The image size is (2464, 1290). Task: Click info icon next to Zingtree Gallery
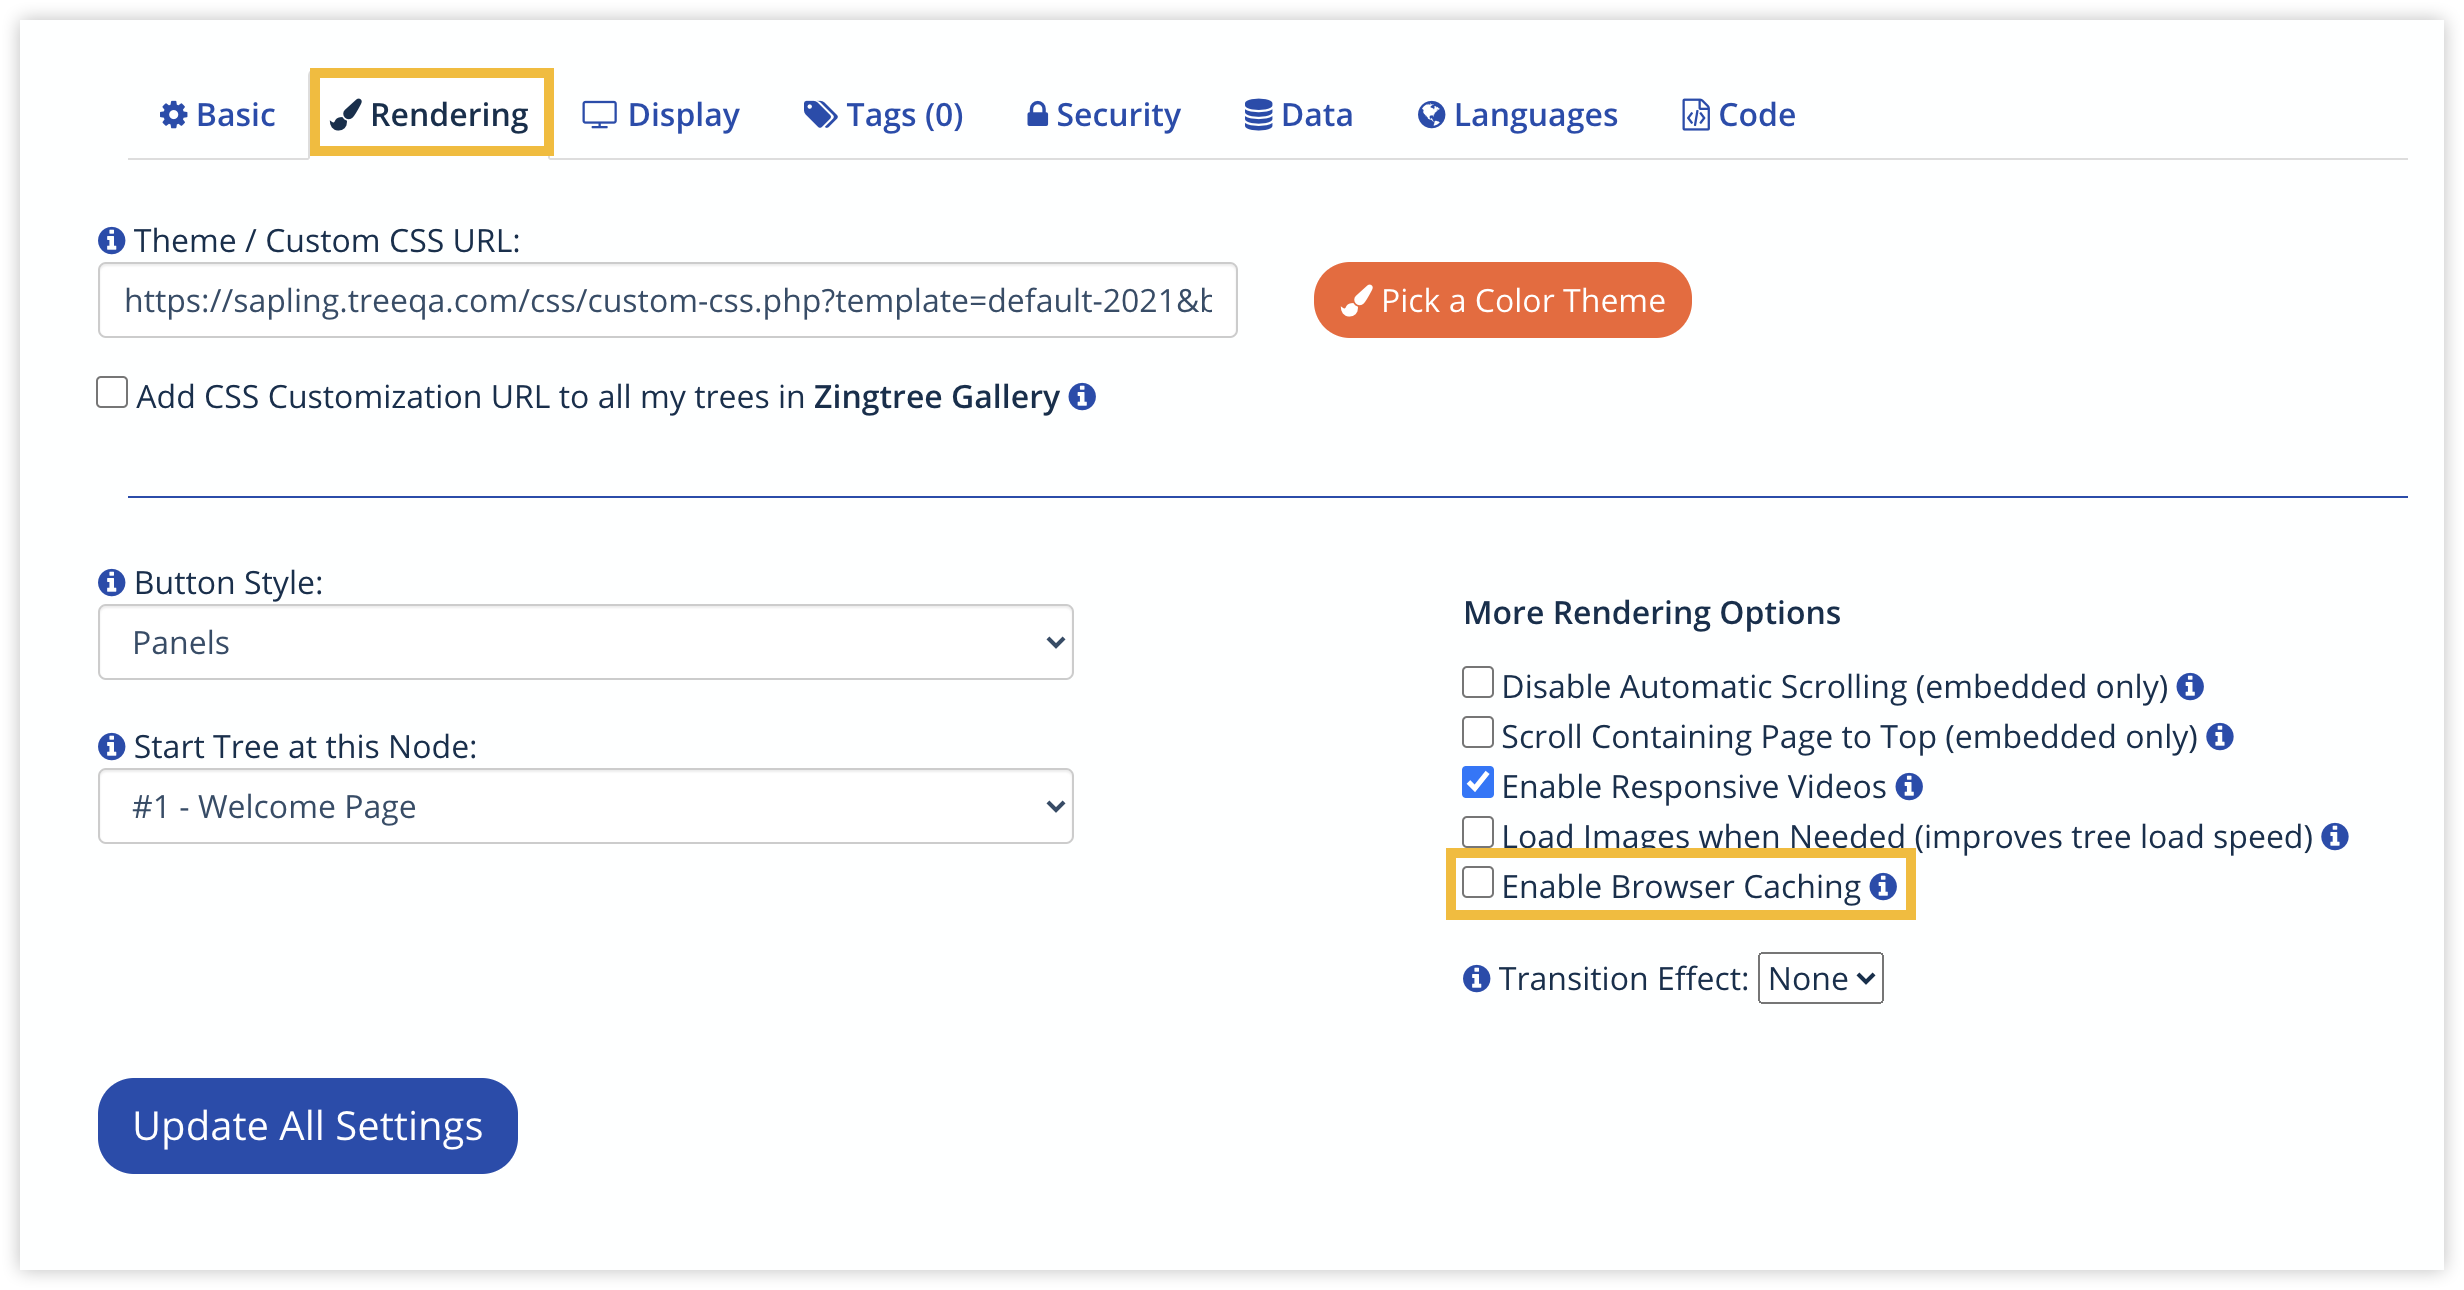(x=1082, y=397)
